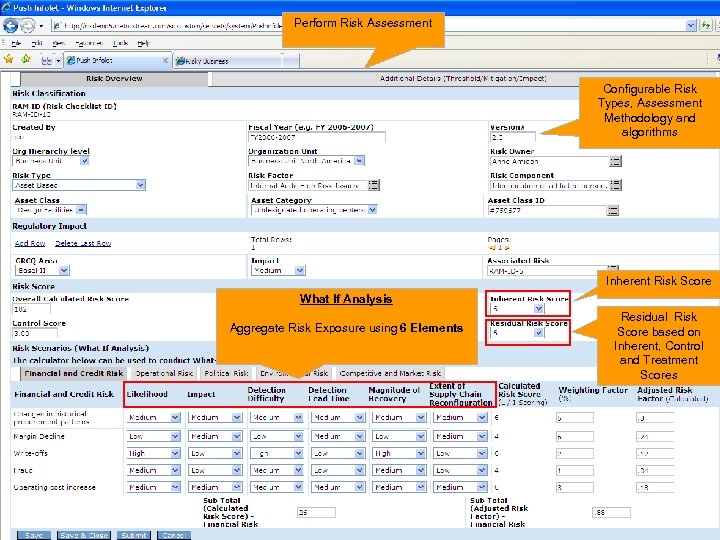Click Adjusted Risk Factor field for Fraud
The image size is (720, 540).
[x=655, y=471]
